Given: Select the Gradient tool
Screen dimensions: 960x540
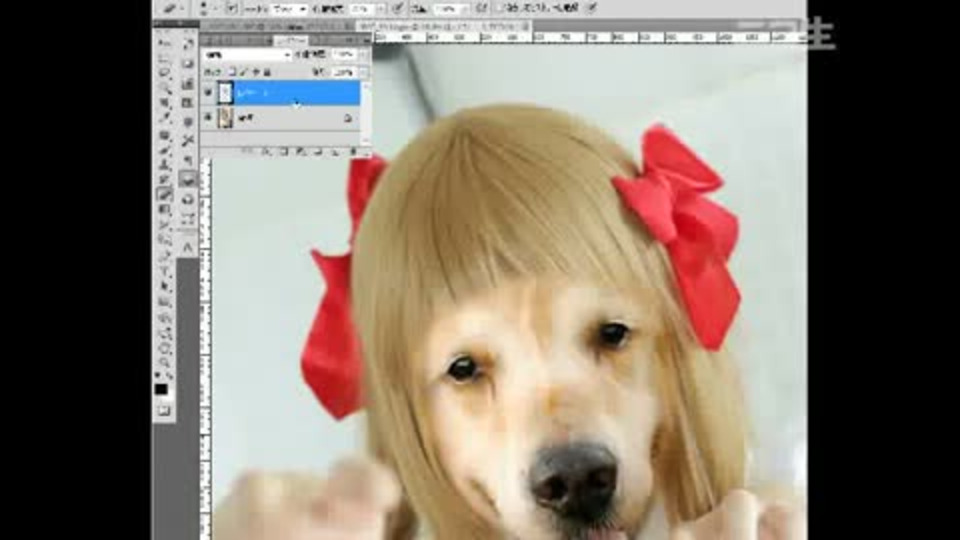Looking at the screenshot, I should 165,210.
